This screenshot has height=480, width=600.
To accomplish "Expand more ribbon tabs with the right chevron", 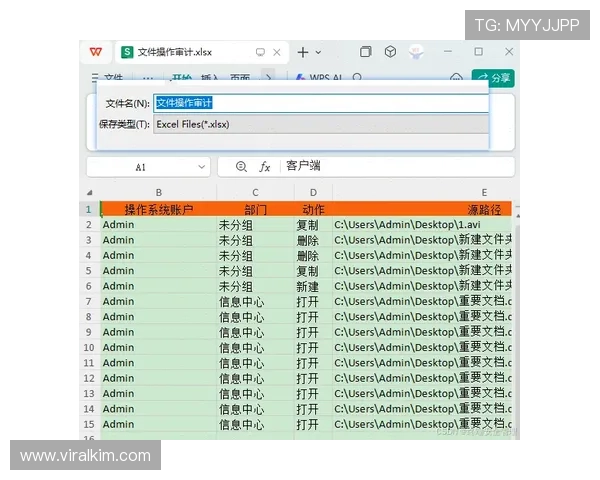I will point(268,77).
